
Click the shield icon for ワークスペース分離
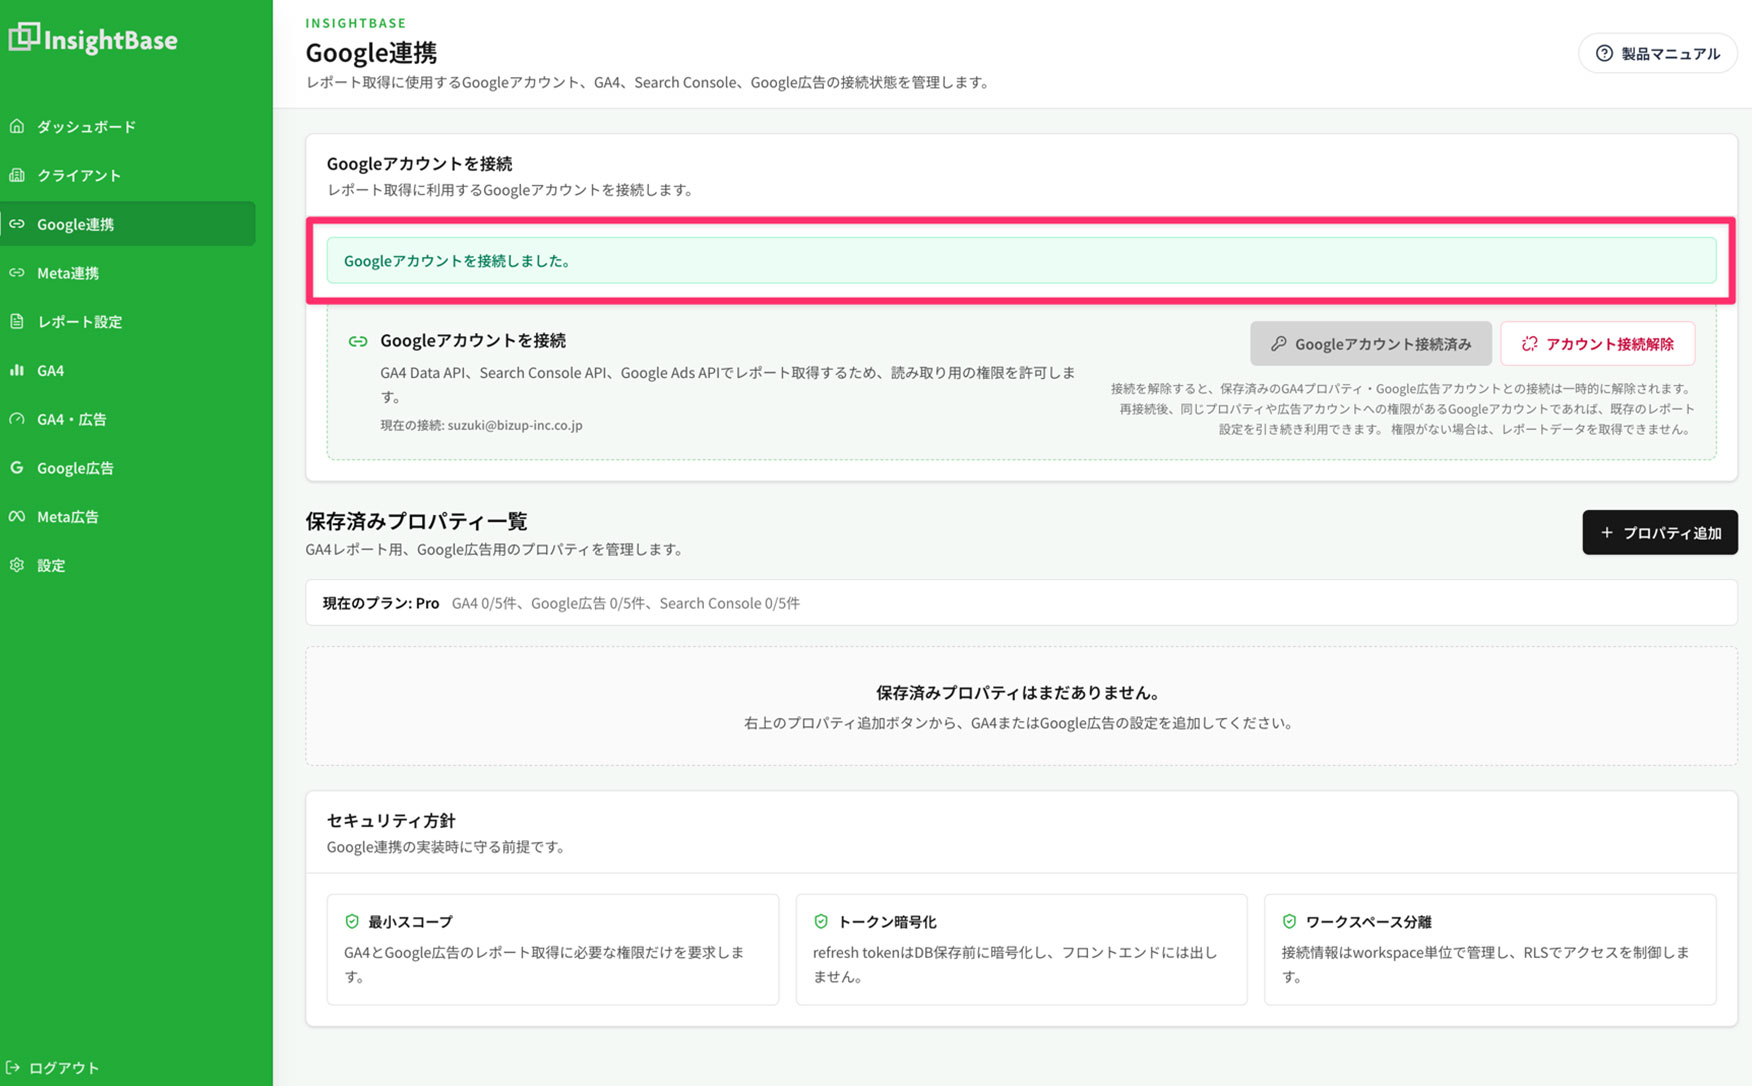[1289, 921]
